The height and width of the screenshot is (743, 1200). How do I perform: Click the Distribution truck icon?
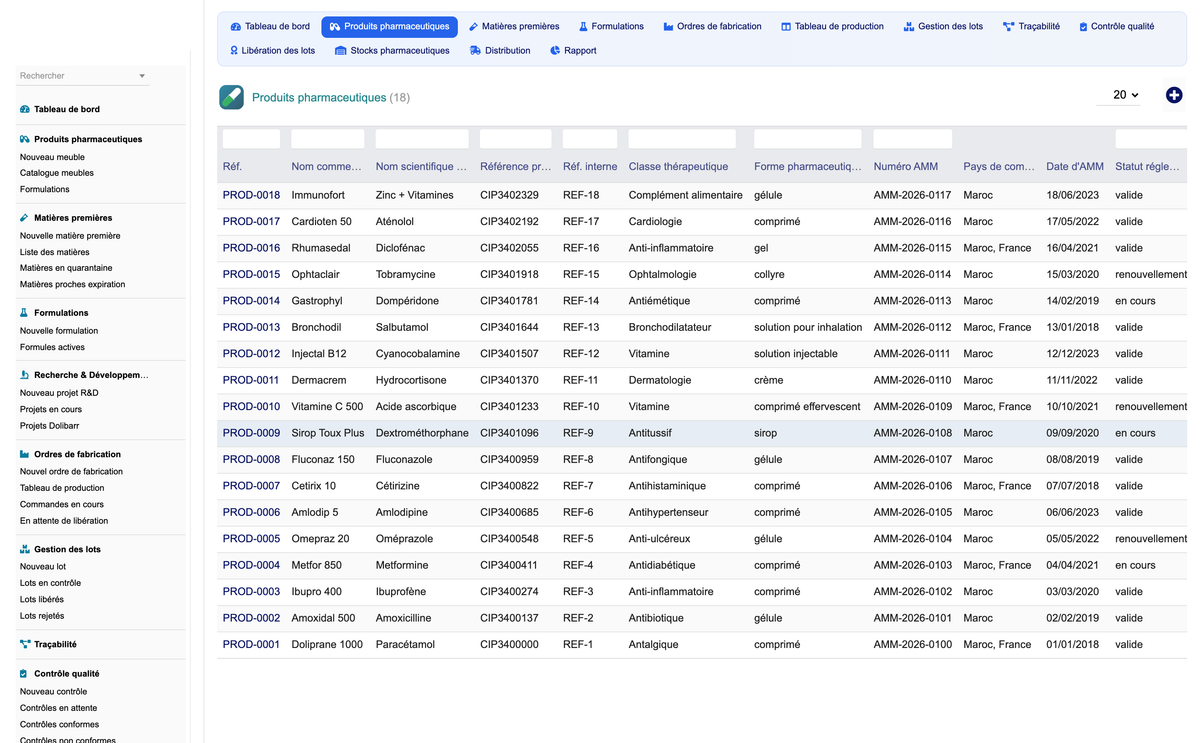[x=475, y=51]
